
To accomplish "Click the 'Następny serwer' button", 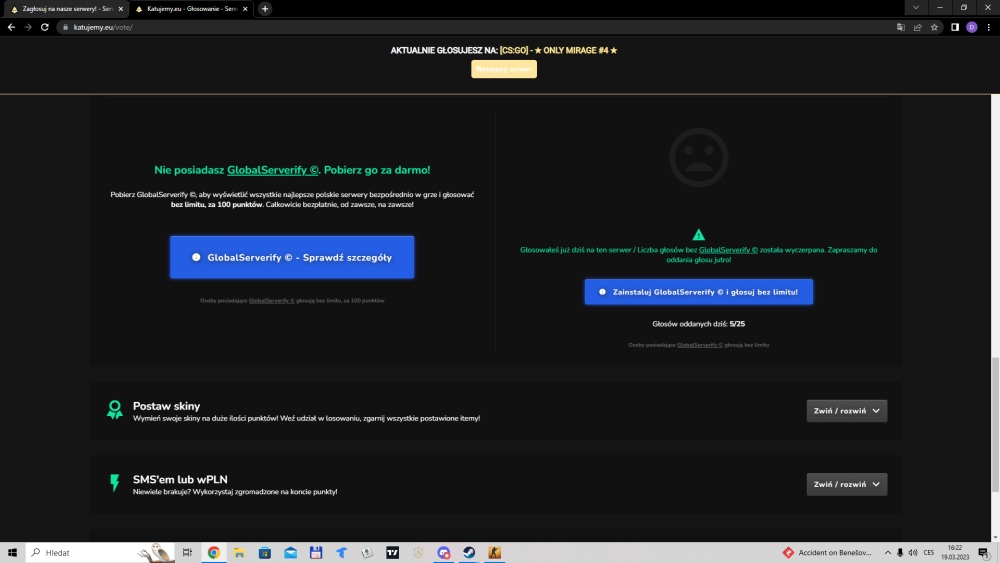I will coord(504,69).
